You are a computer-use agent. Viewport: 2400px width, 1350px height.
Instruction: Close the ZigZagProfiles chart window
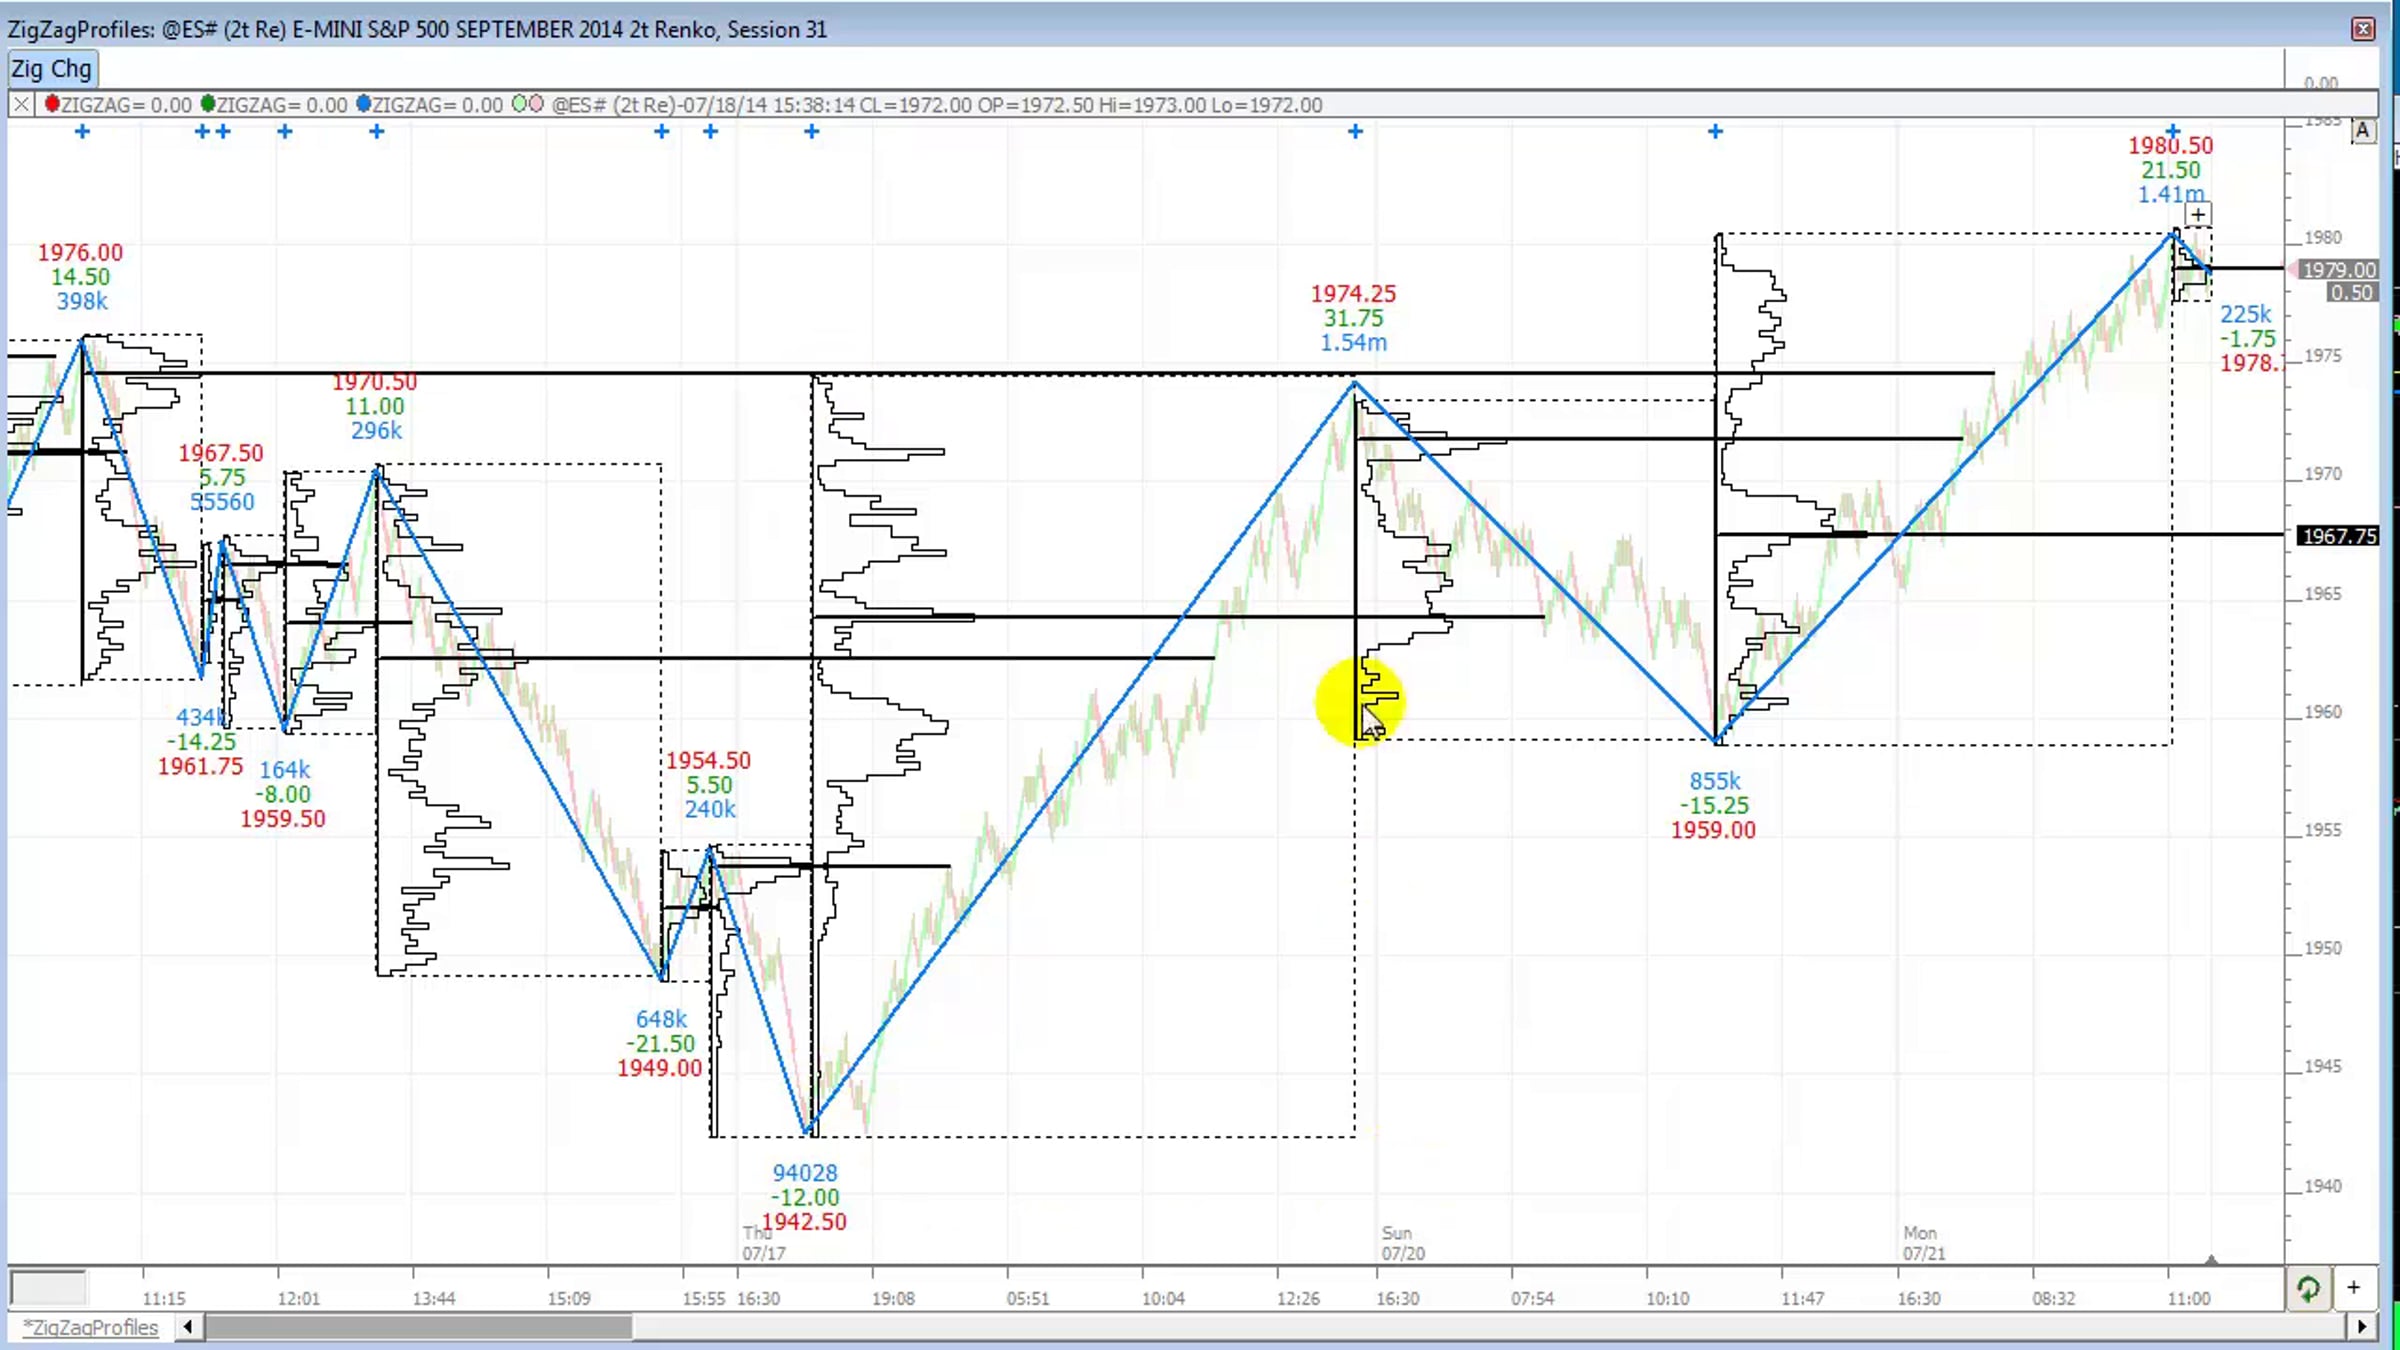pyautogui.click(x=2363, y=29)
